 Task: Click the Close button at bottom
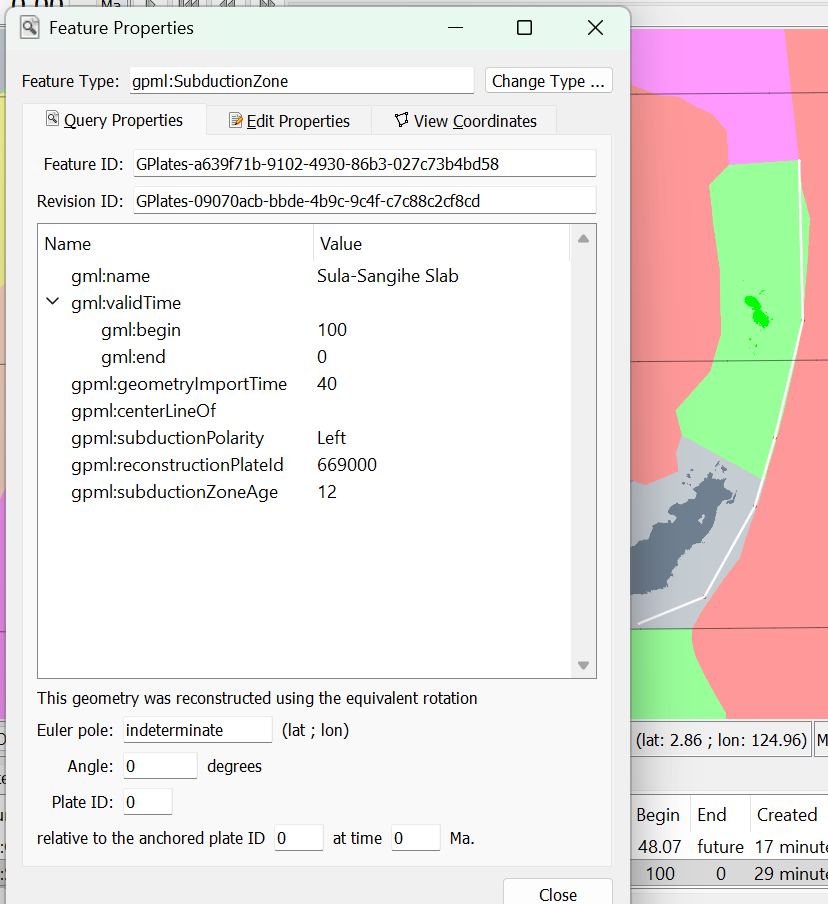(557, 894)
